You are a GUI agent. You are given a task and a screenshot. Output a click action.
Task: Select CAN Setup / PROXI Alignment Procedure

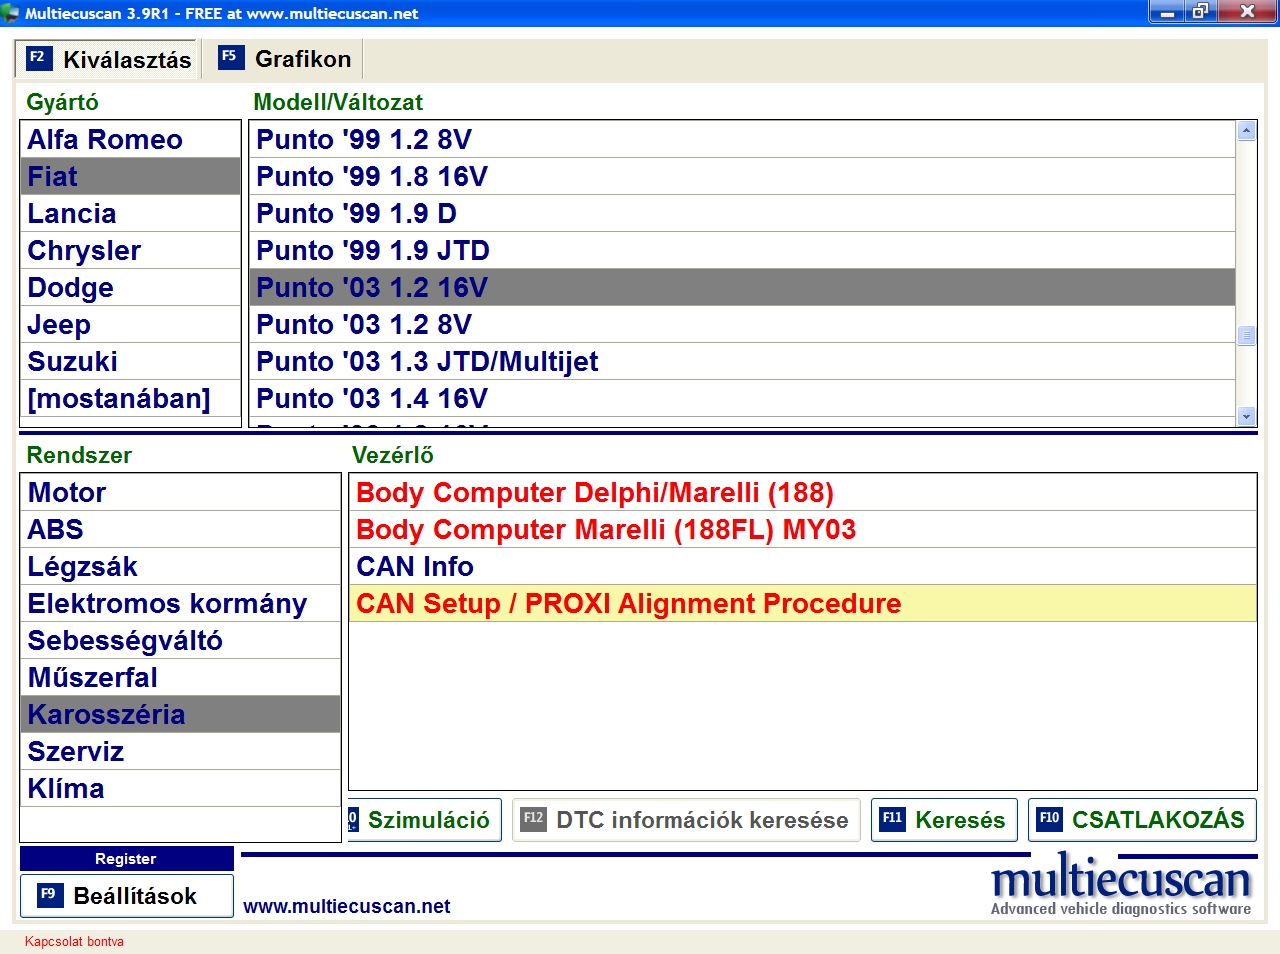click(803, 603)
